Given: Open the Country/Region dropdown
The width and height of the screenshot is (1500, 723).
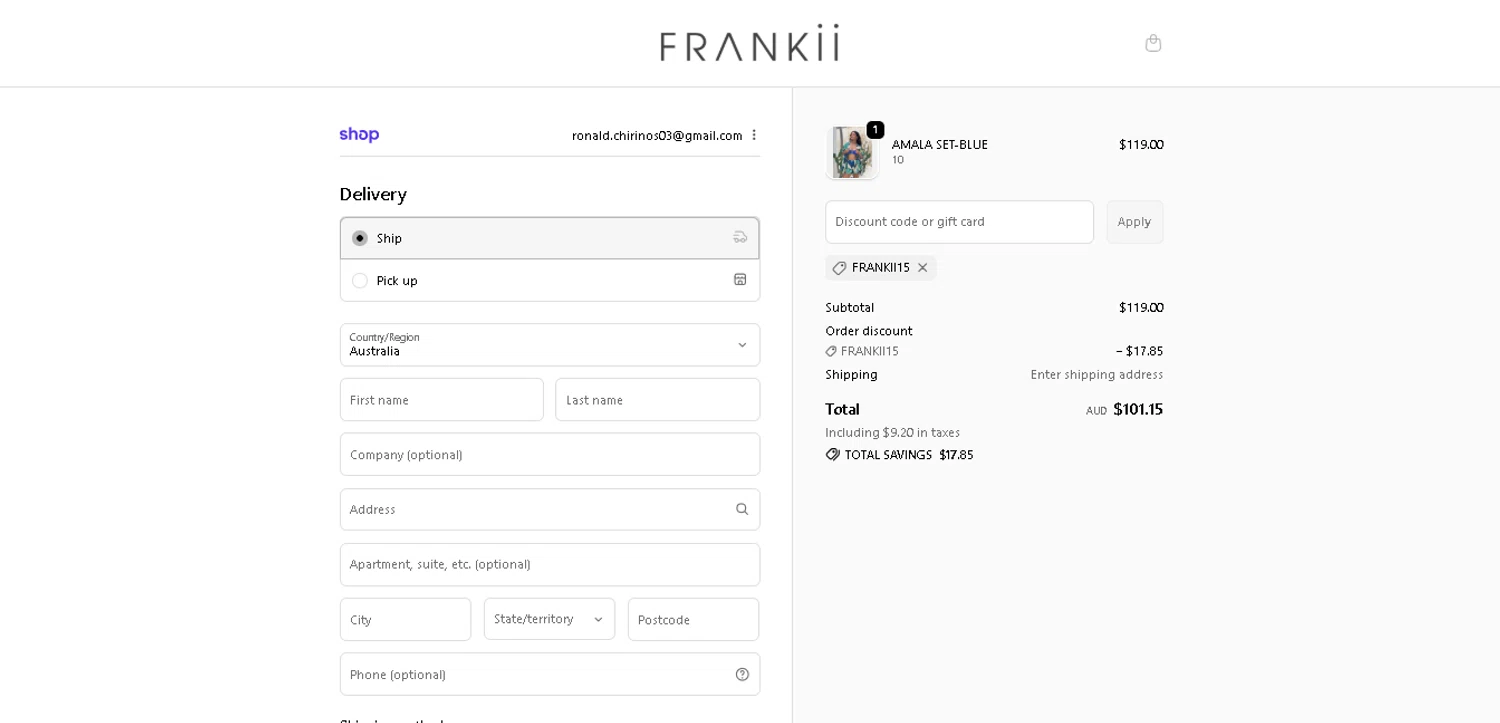Looking at the screenshot, I should [x=550, y=345].
